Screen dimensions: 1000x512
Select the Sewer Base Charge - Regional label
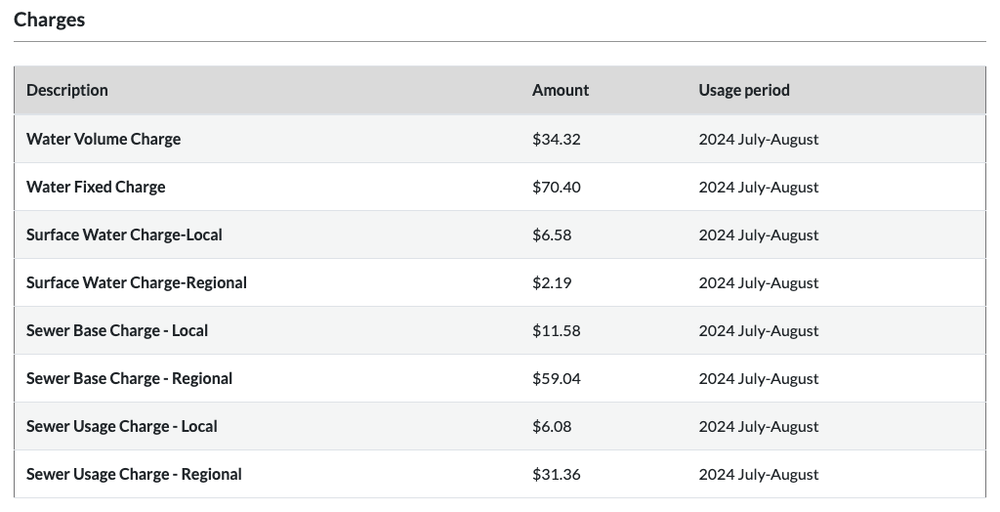(129, 379)
